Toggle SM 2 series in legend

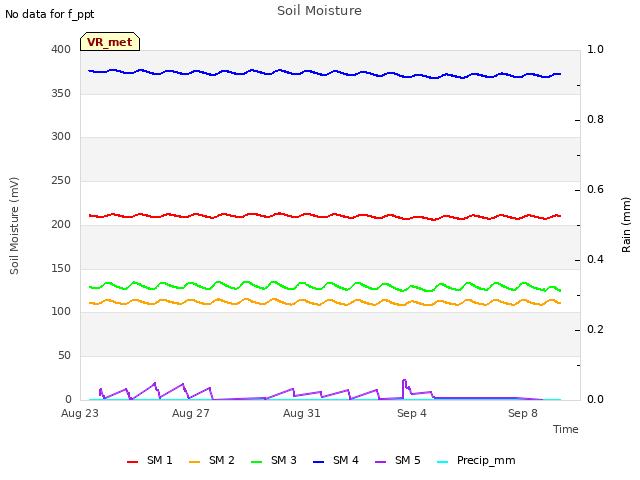click(211, 461)
